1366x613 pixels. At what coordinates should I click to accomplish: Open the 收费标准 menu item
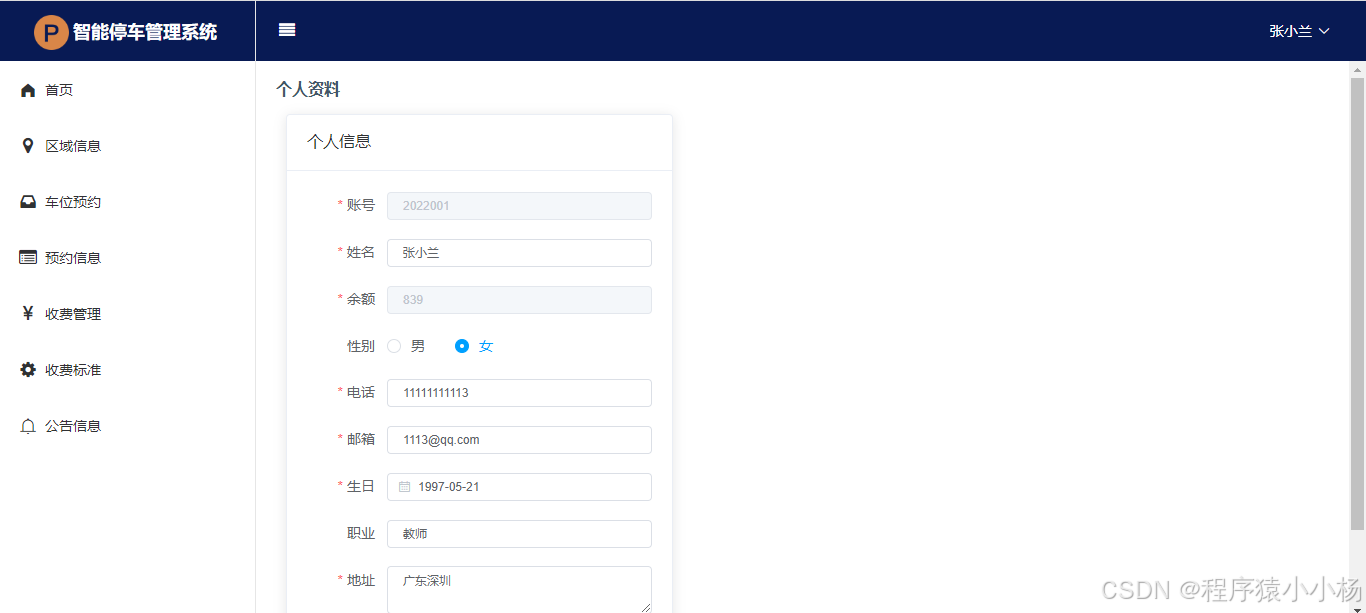coord(127,370)
